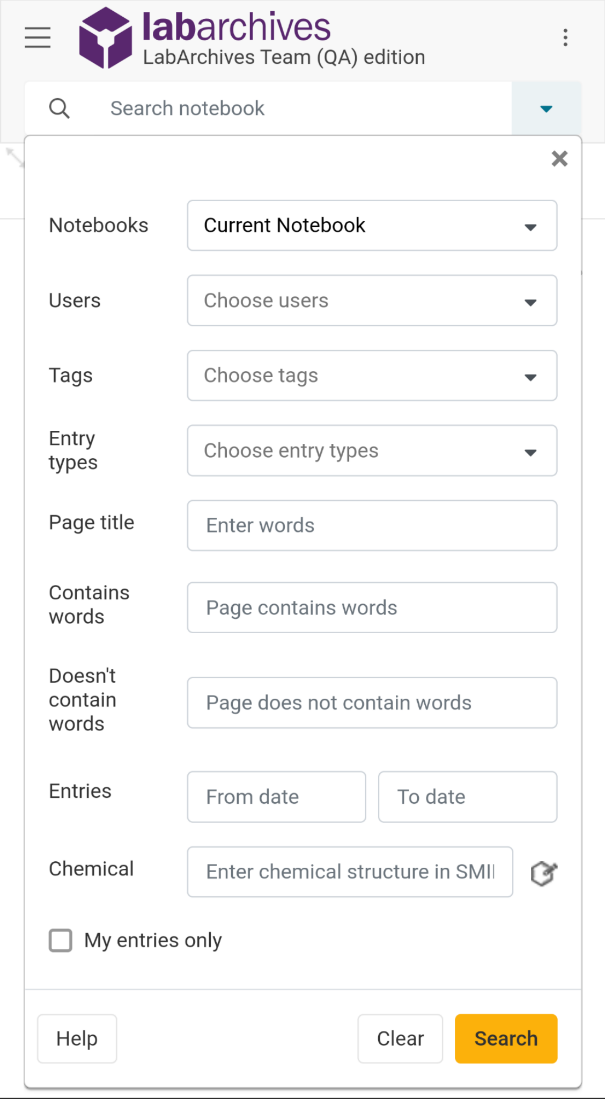This screenshot has width=605, height=1099.
Task: Click the Search button
Action: click(506, 1039)
